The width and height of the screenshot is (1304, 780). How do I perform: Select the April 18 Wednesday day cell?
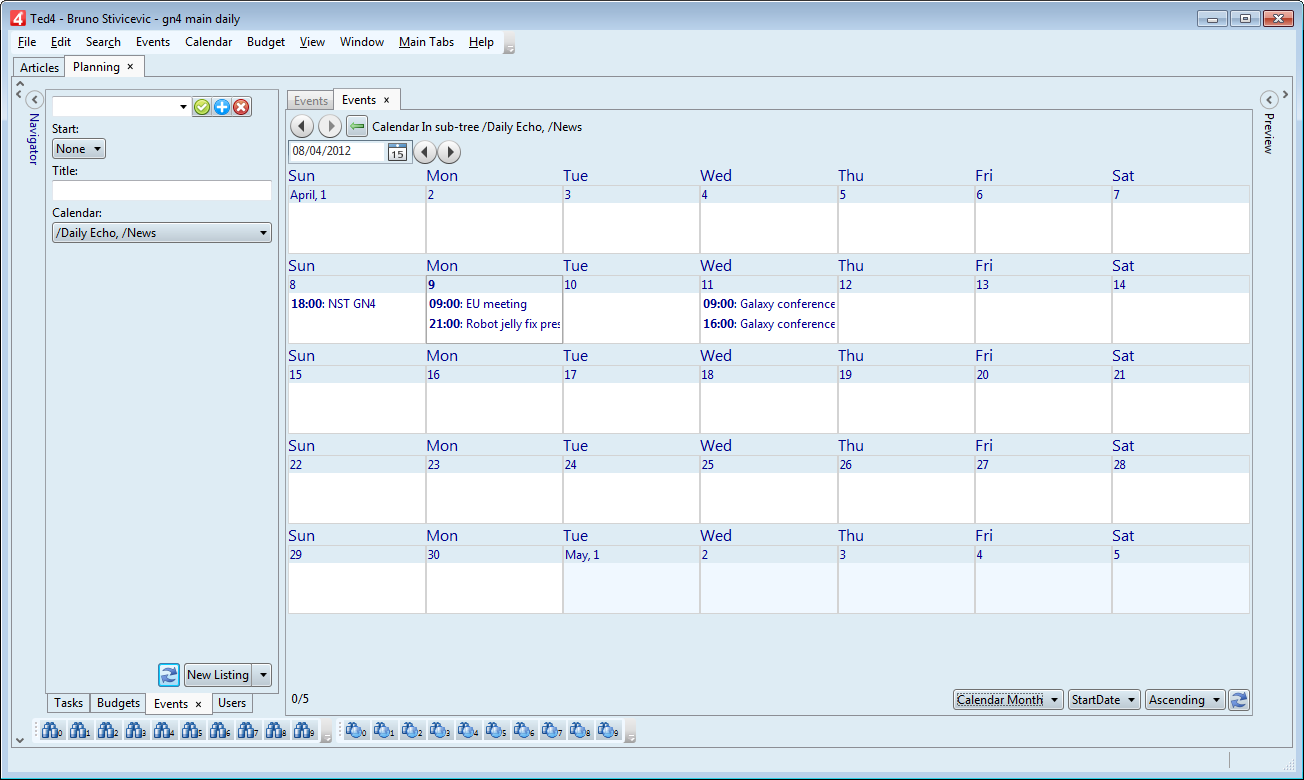click(x=768, y=400)
